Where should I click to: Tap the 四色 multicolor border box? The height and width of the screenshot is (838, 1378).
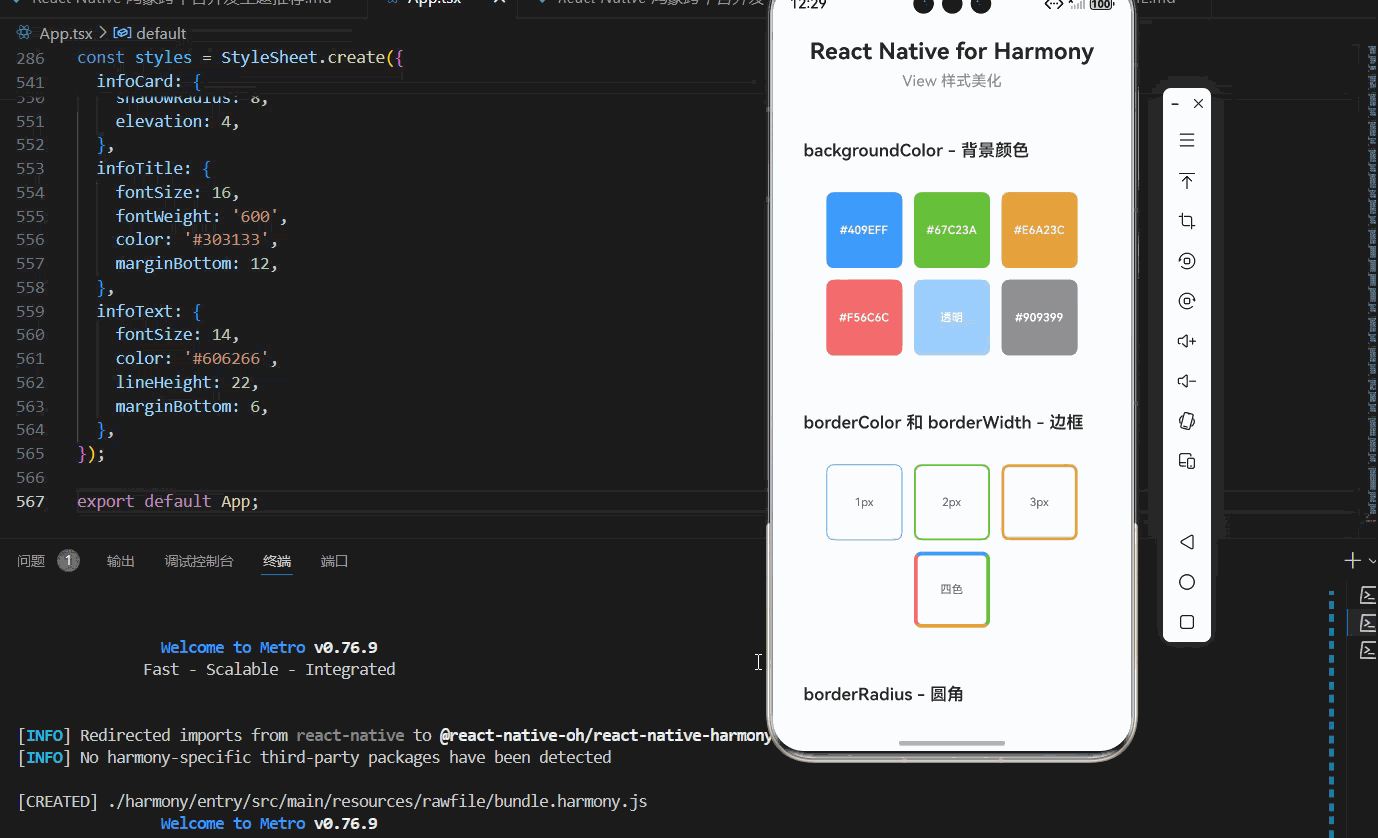pyautogui.click(x=952, y=589)
